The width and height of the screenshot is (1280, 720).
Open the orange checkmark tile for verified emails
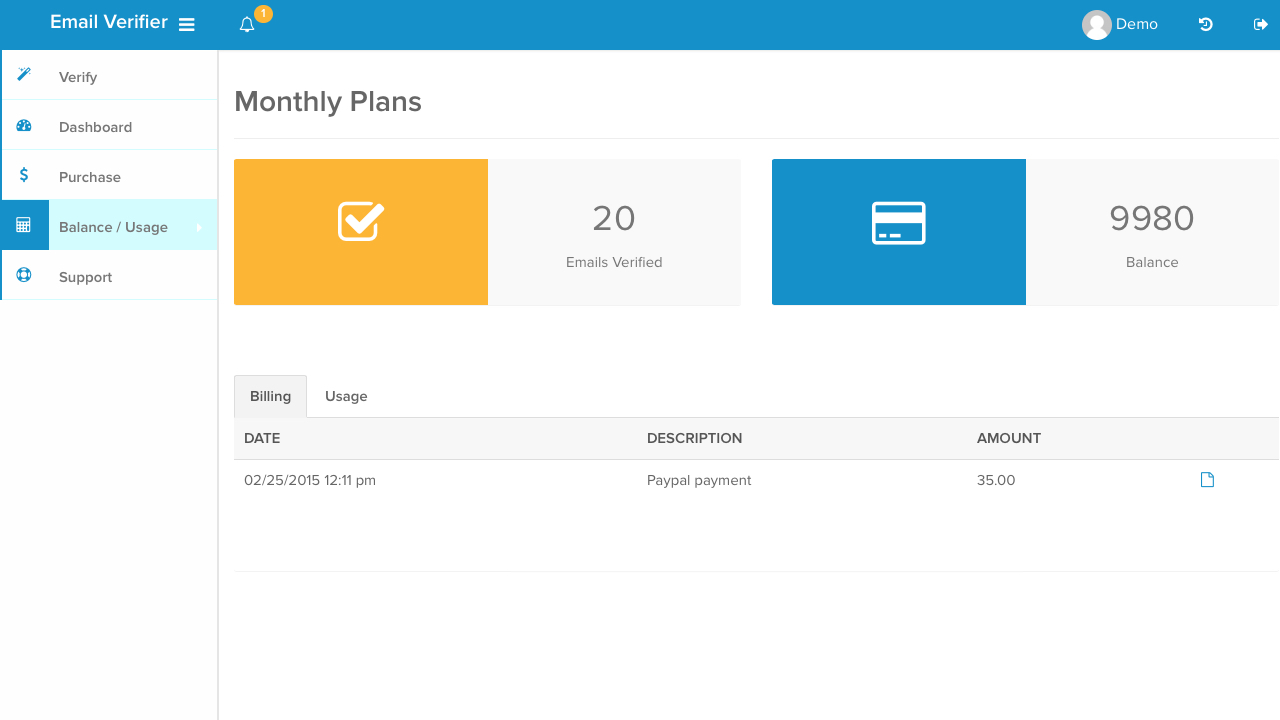[360, 231]
